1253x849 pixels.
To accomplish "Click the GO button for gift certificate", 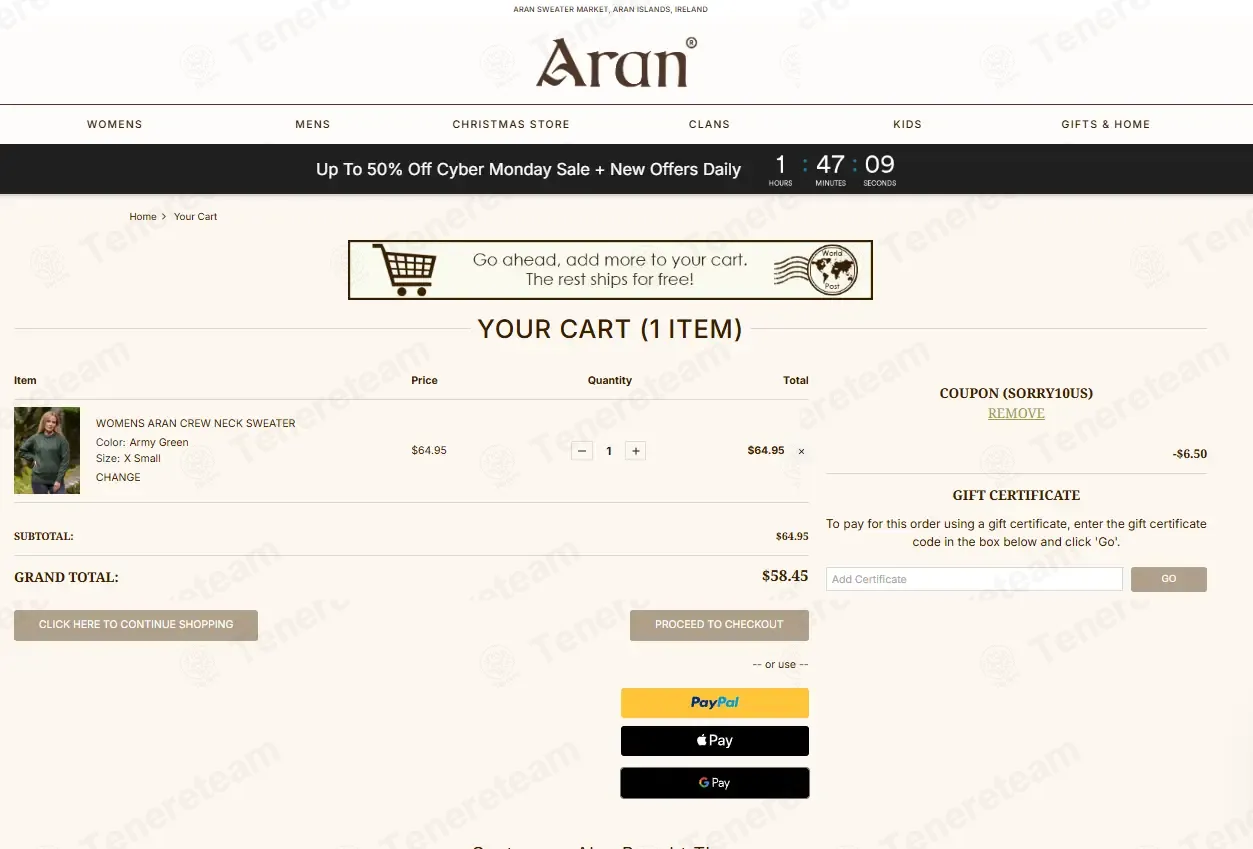I will click(x=1169, y=579).
